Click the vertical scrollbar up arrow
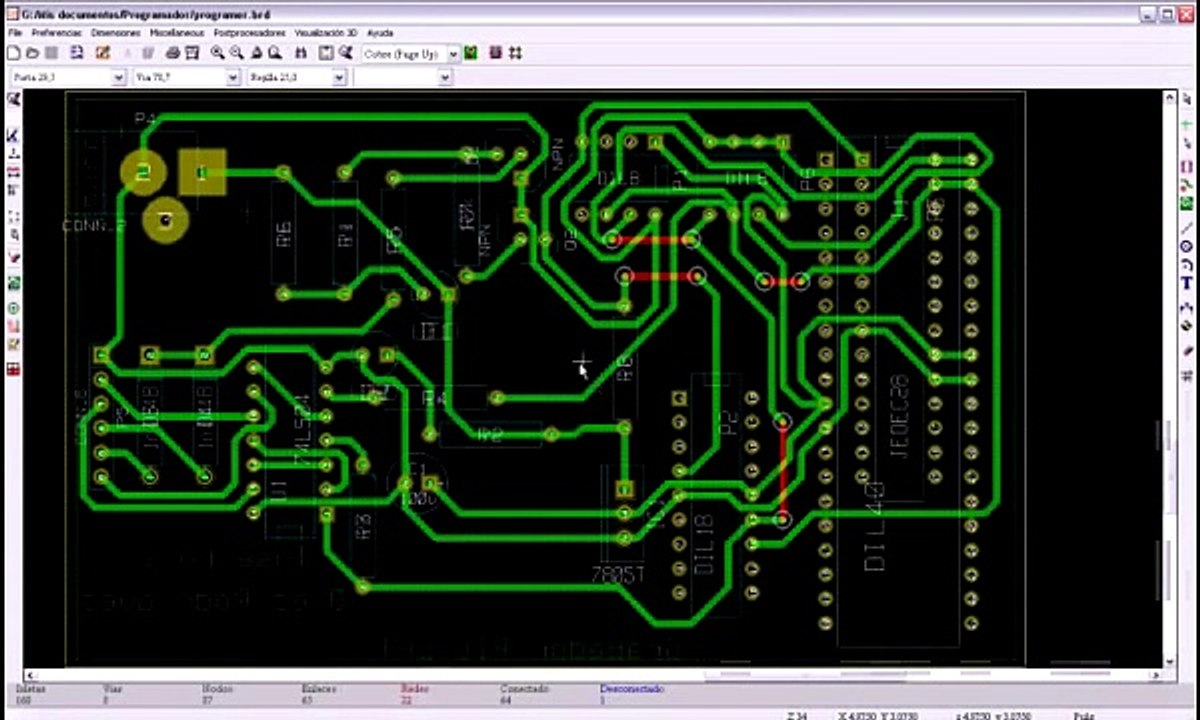The height and width of the screenshot is (720, 1200). tap(1170, 98)
